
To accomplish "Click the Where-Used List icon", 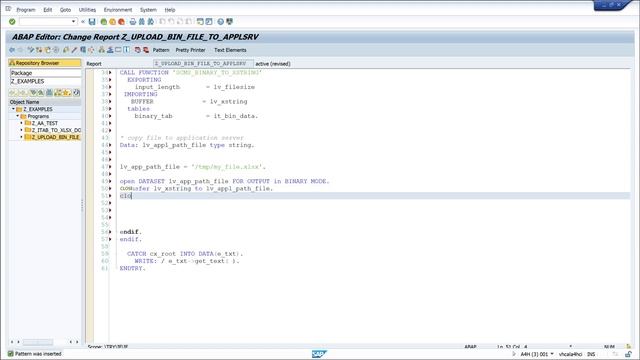I will [x=91, y=50].
